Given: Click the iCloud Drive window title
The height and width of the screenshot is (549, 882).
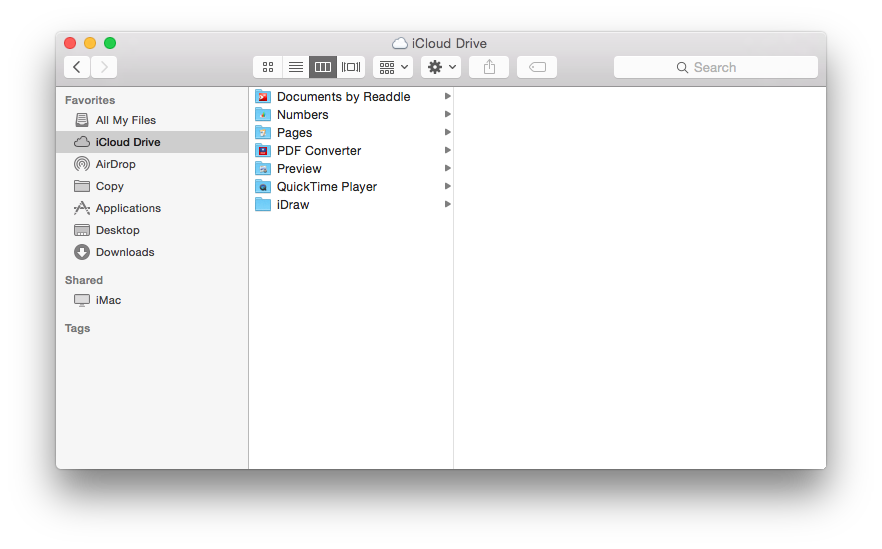Looking at the screenshot, I should (x=449, y=43).
